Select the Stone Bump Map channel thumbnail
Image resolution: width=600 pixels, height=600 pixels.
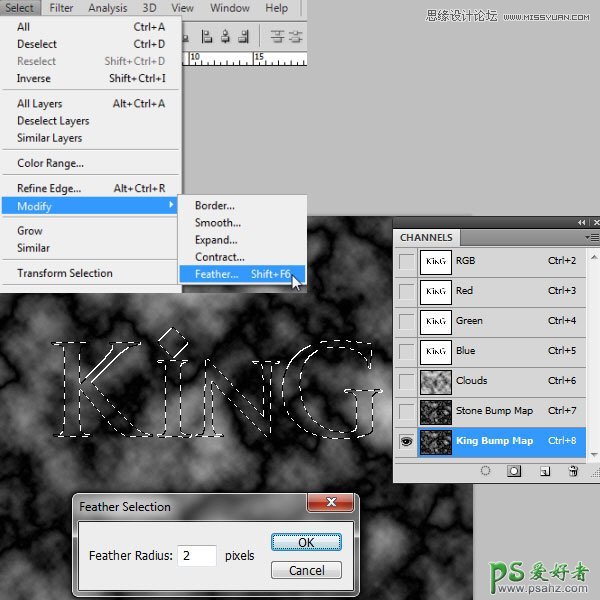point(435,411)
